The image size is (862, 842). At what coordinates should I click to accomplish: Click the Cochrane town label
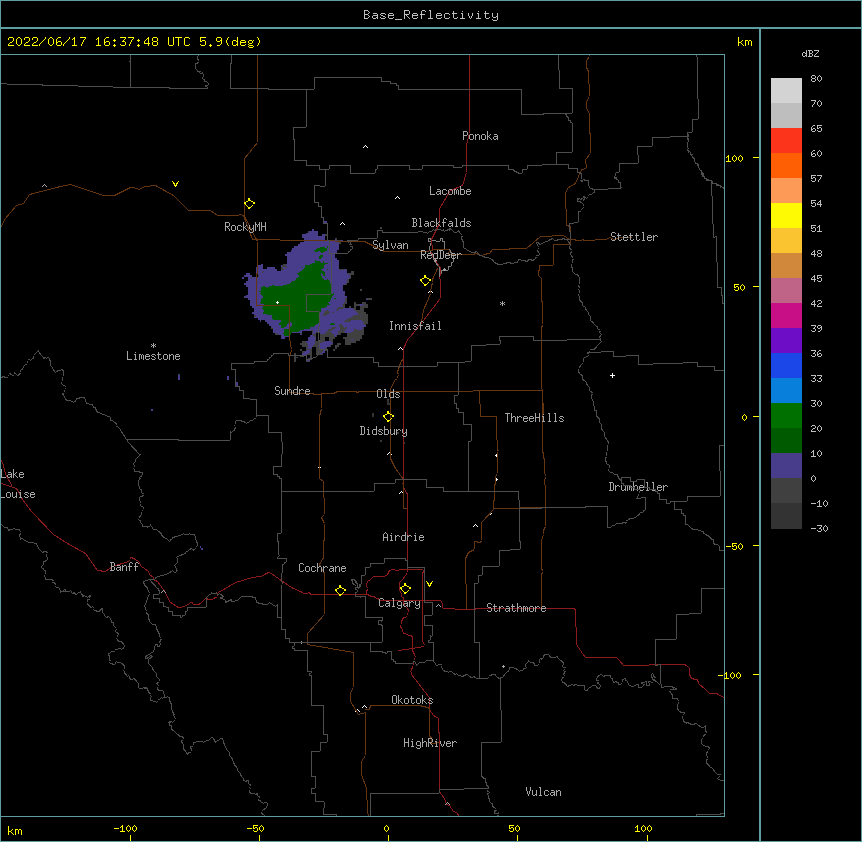(322, 568)
